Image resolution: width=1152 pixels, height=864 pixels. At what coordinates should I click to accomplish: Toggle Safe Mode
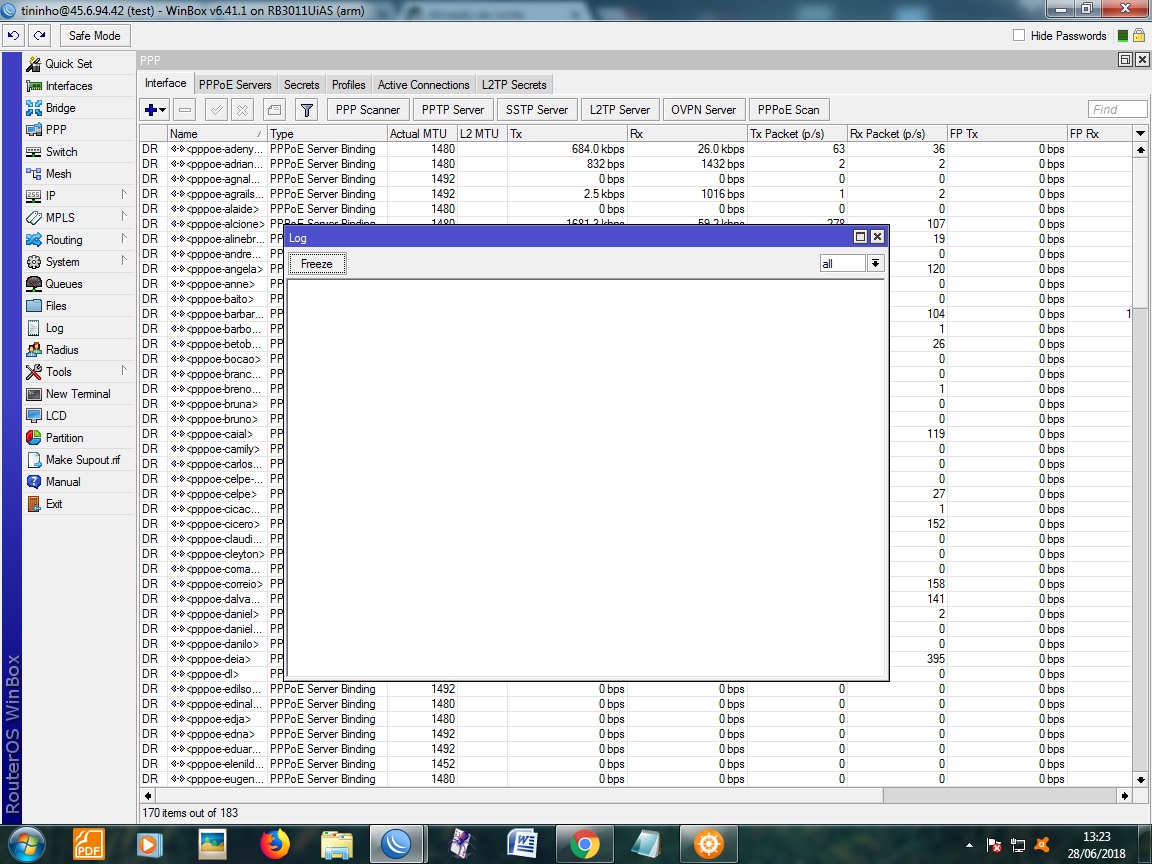(x=94, y=35)
